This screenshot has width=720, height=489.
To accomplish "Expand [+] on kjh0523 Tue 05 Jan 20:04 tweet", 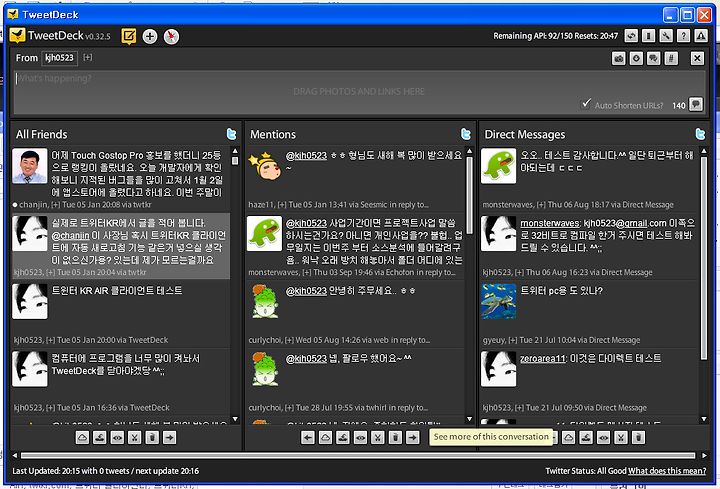I will click(51, 272).
